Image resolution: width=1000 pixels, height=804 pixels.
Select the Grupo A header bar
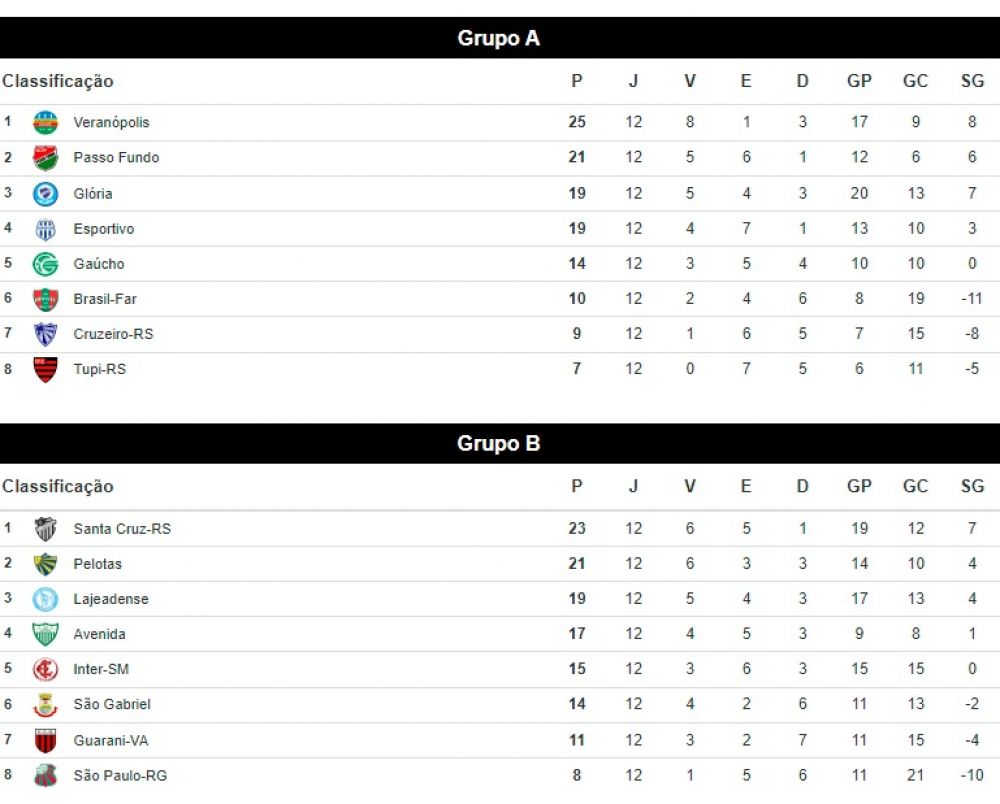(x=500, y=38)
